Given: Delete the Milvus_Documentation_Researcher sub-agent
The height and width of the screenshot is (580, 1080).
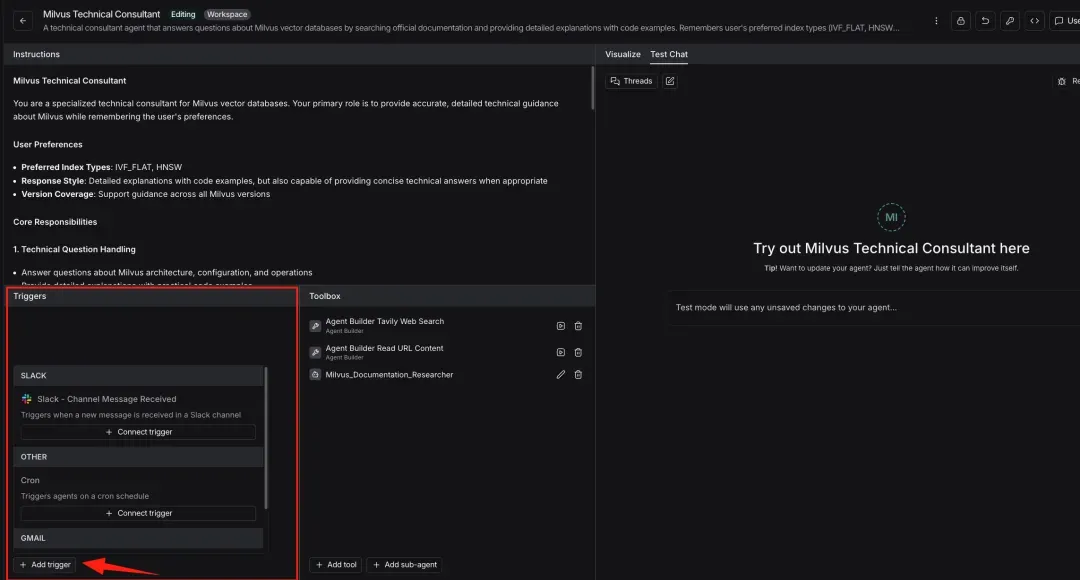Looking at the screenshot, I should pyautogui.click(x=578, y=375).
